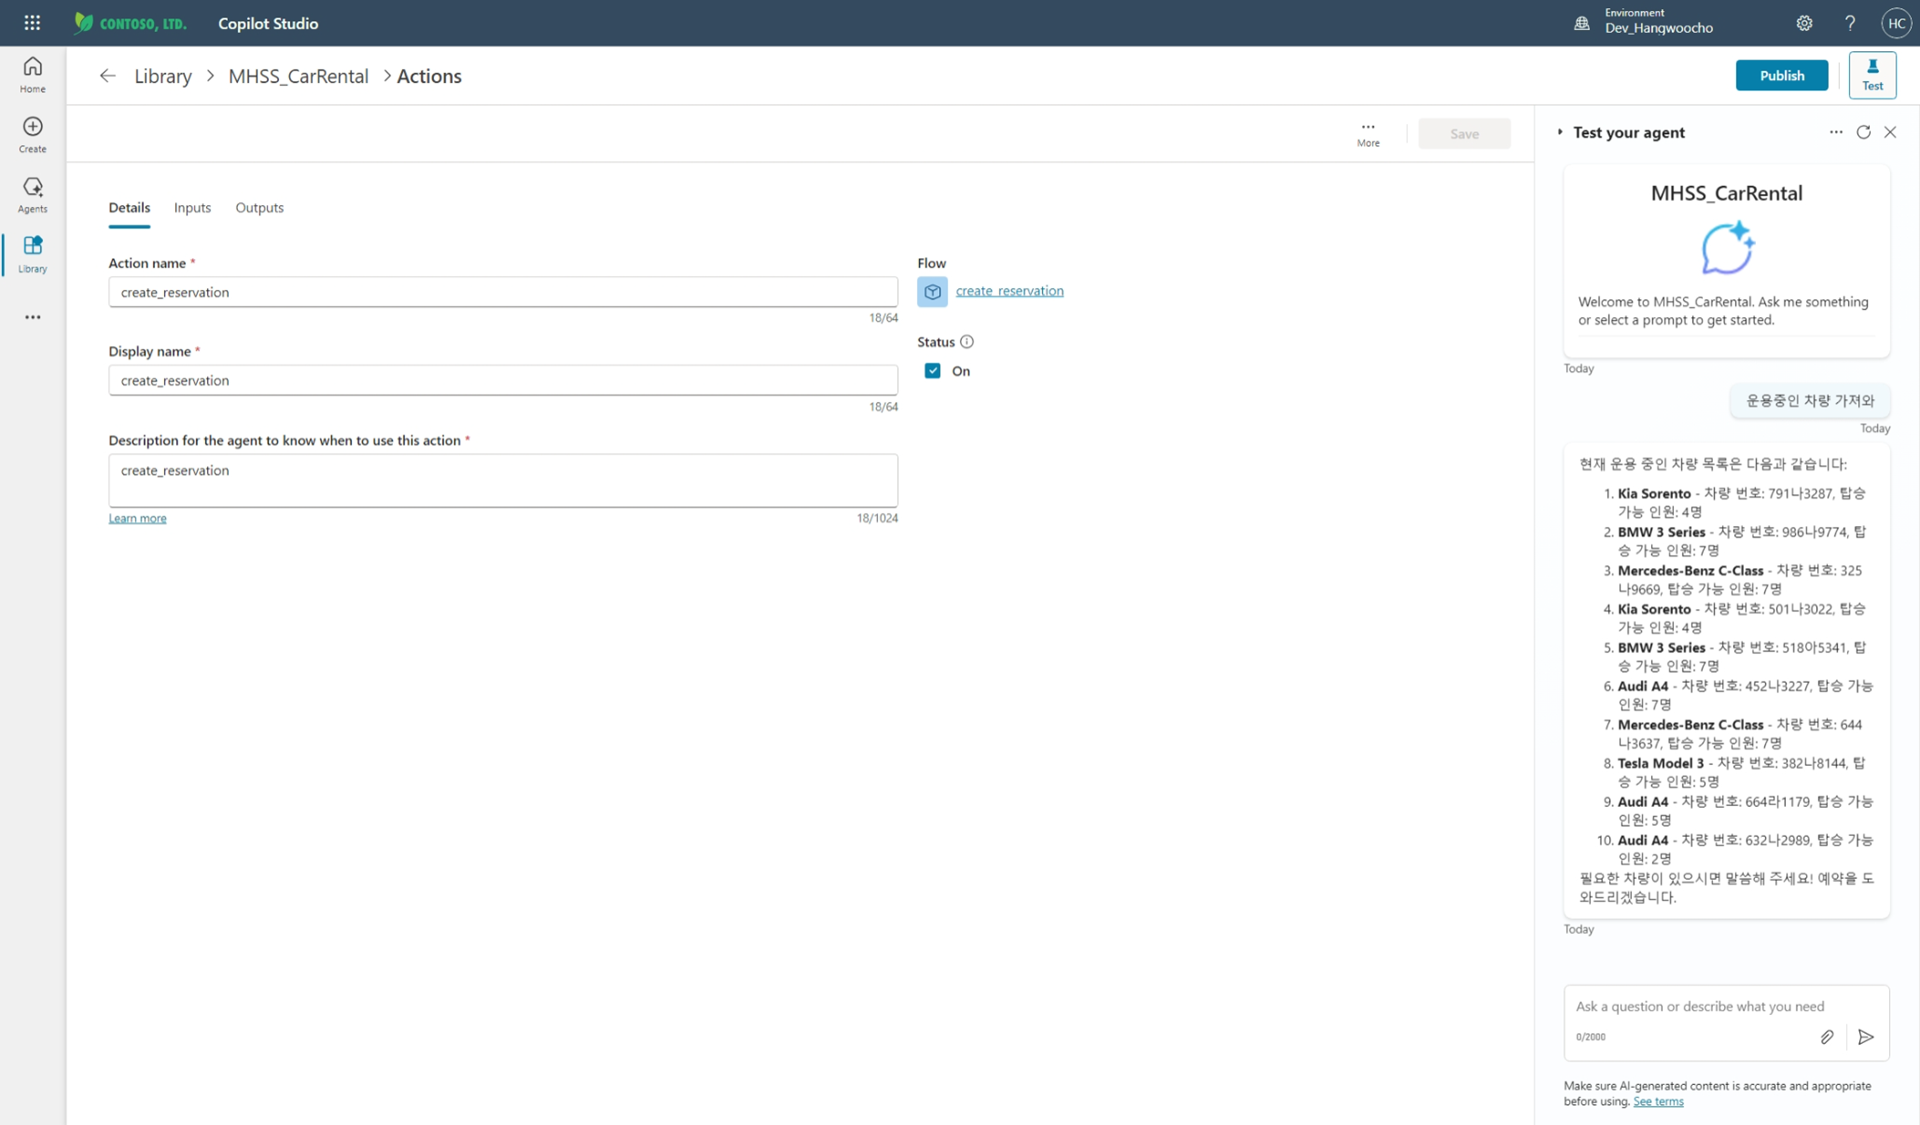Open the Settings gear

[1804, 23]
